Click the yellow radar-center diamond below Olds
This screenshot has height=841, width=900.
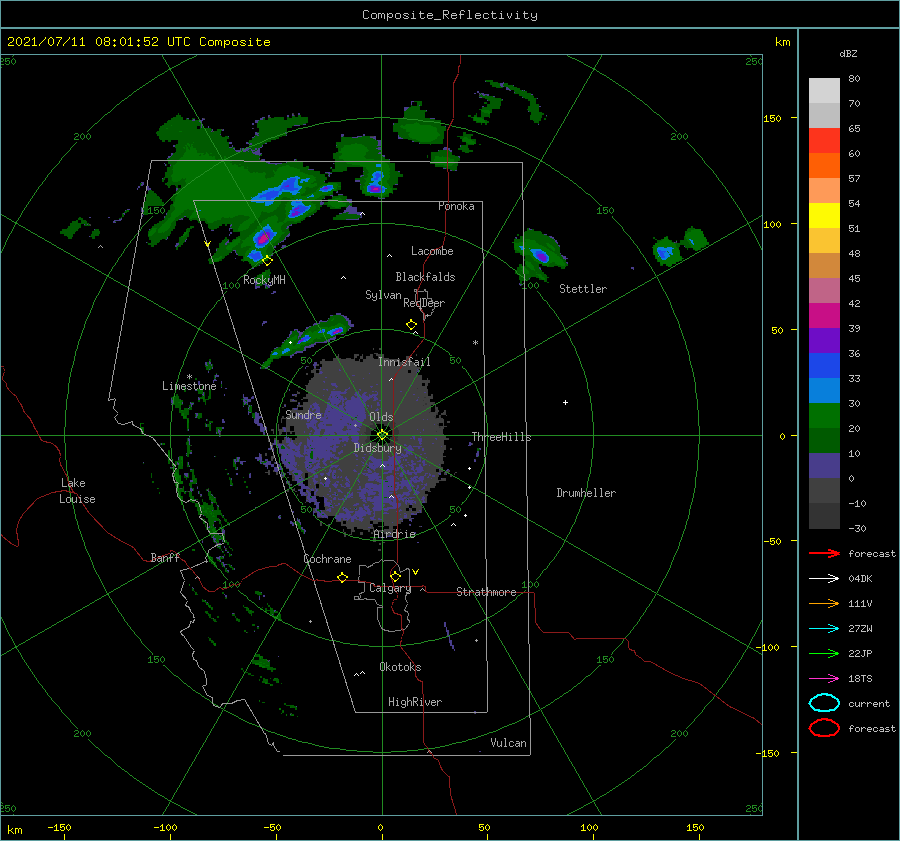coord(382,435)
